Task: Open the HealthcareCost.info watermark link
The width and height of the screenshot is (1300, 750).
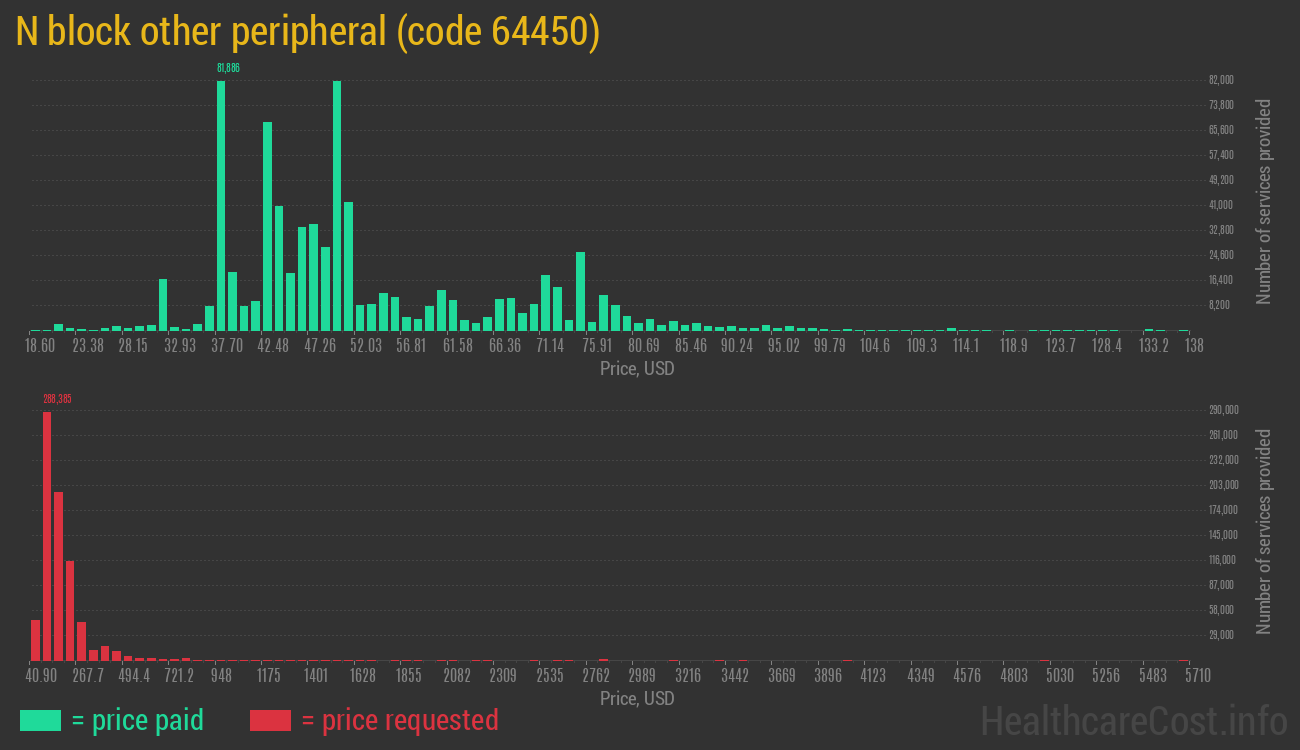Action: [x=1133, y=720]
